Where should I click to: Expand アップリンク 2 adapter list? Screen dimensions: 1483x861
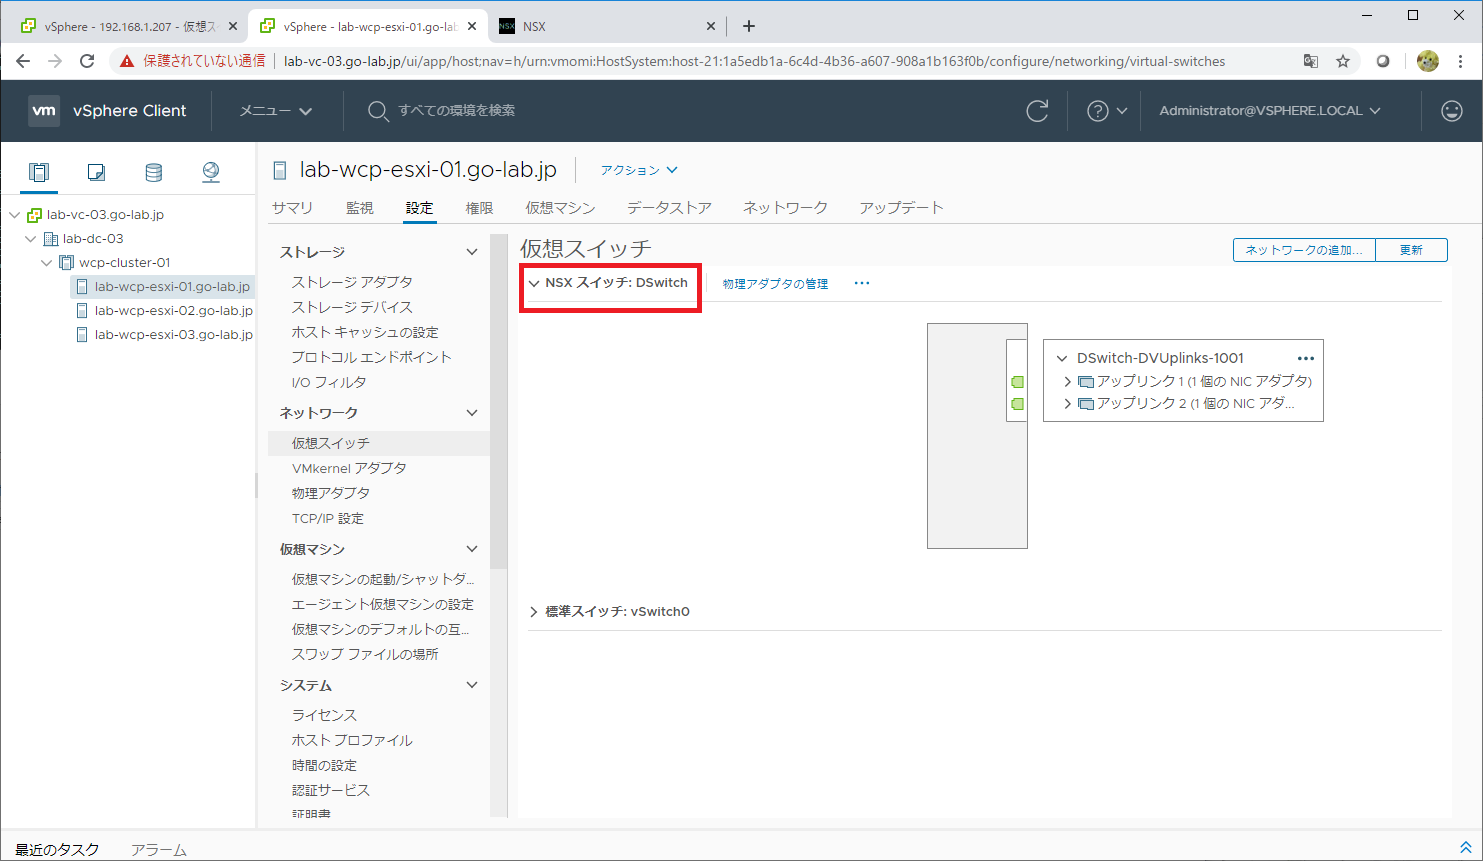1068,404
